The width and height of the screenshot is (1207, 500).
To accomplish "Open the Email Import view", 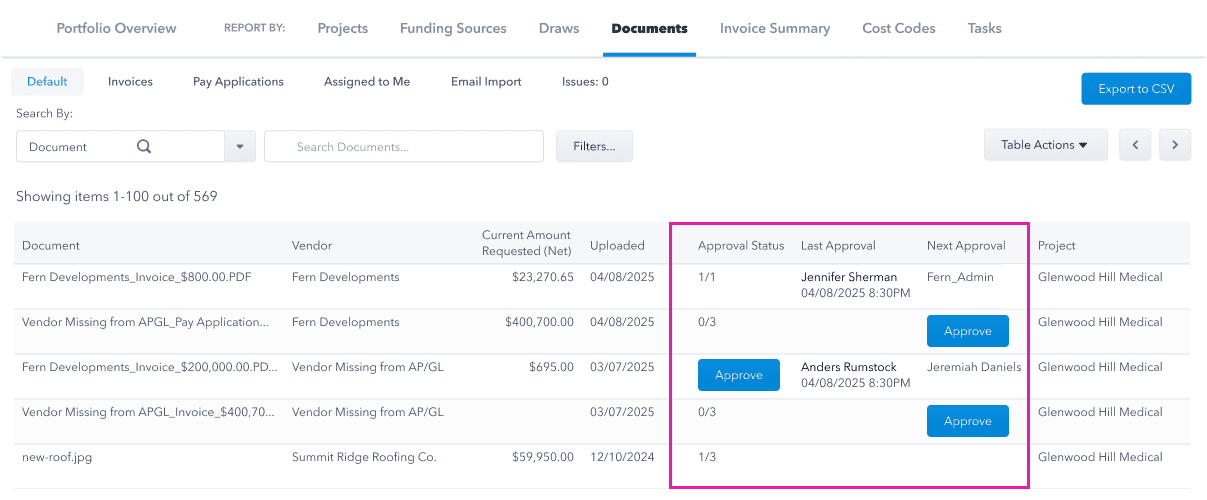I will pyautogui.click(x=486, y=82).
